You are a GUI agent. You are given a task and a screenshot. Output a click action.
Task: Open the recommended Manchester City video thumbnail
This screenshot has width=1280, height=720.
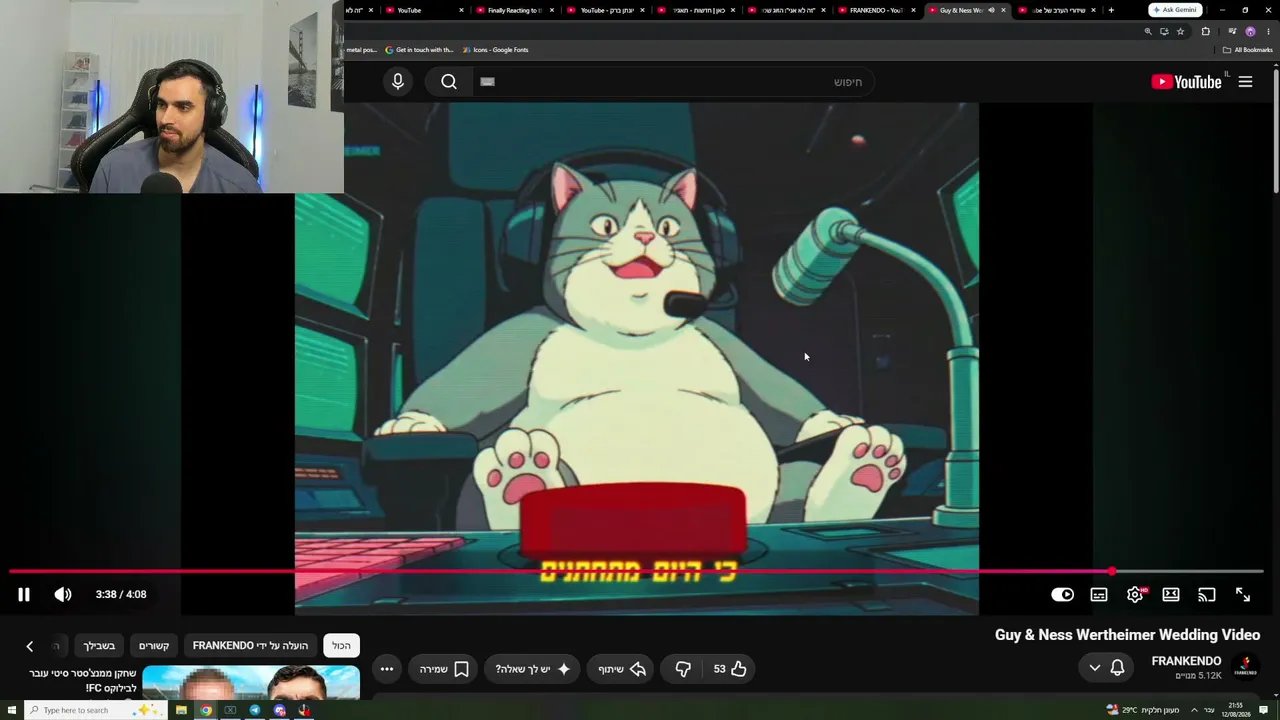tap(251, 683)
